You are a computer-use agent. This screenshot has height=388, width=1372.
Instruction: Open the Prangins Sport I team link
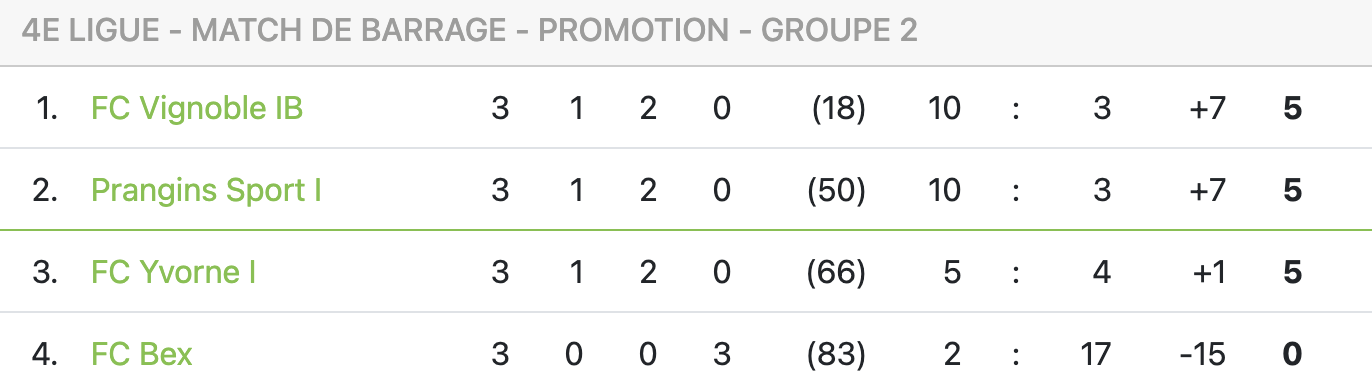[x=206, y=190]
